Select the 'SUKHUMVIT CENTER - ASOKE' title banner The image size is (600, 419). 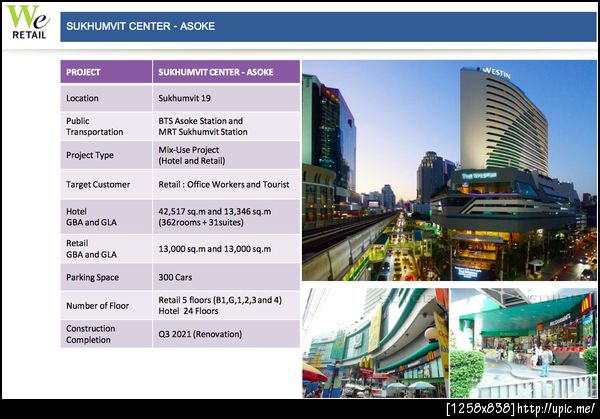(328, 26)
